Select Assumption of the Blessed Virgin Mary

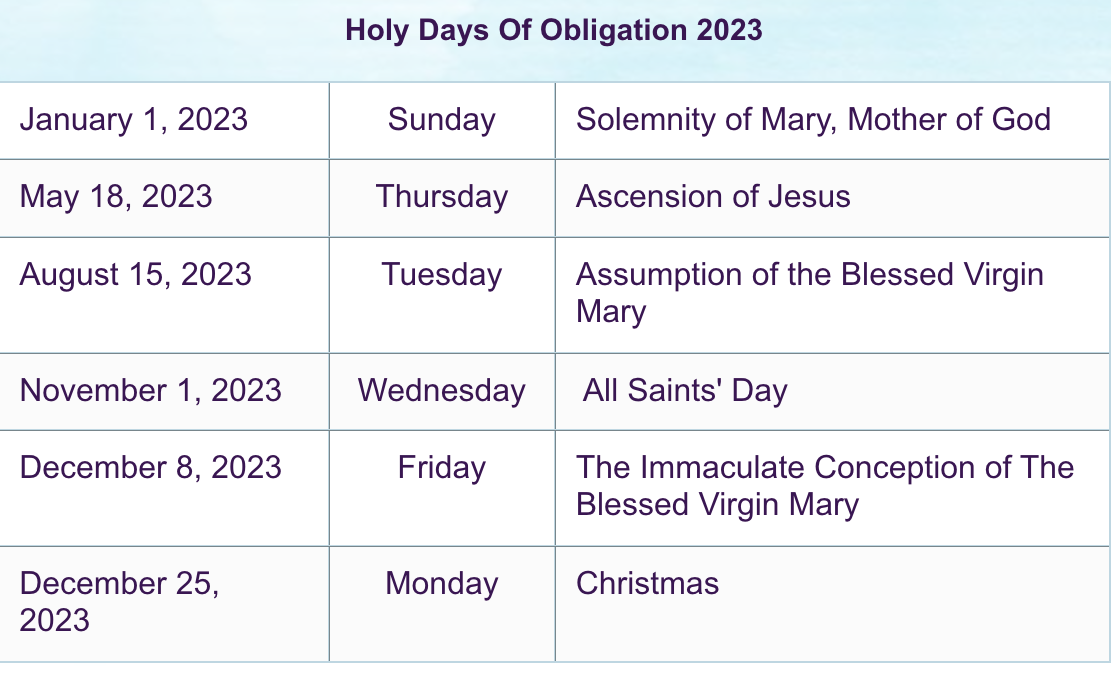(x=810, y=293)
